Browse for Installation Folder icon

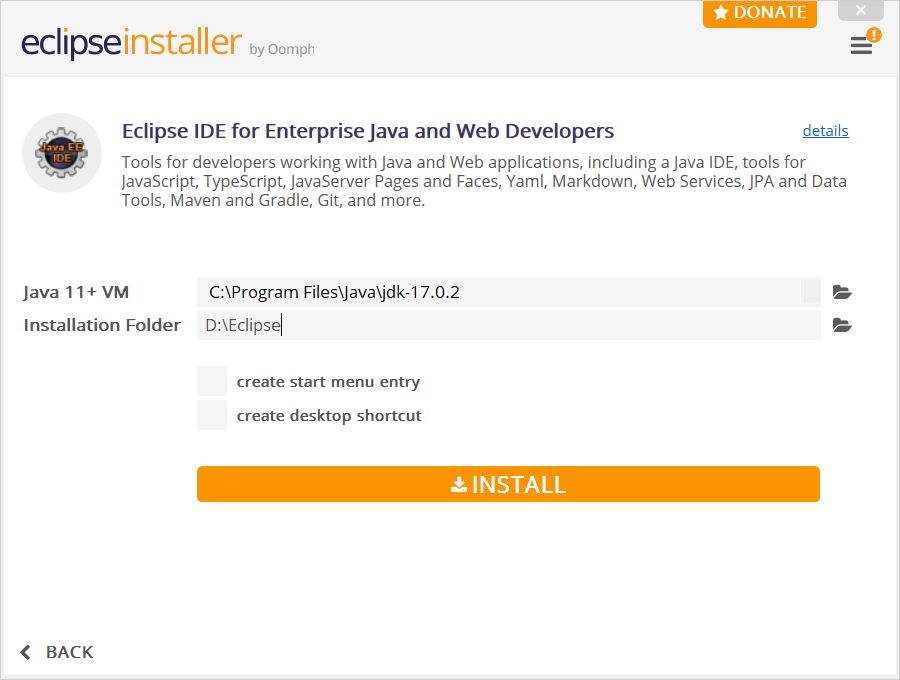pyautogui.click(x=841, y=325)
